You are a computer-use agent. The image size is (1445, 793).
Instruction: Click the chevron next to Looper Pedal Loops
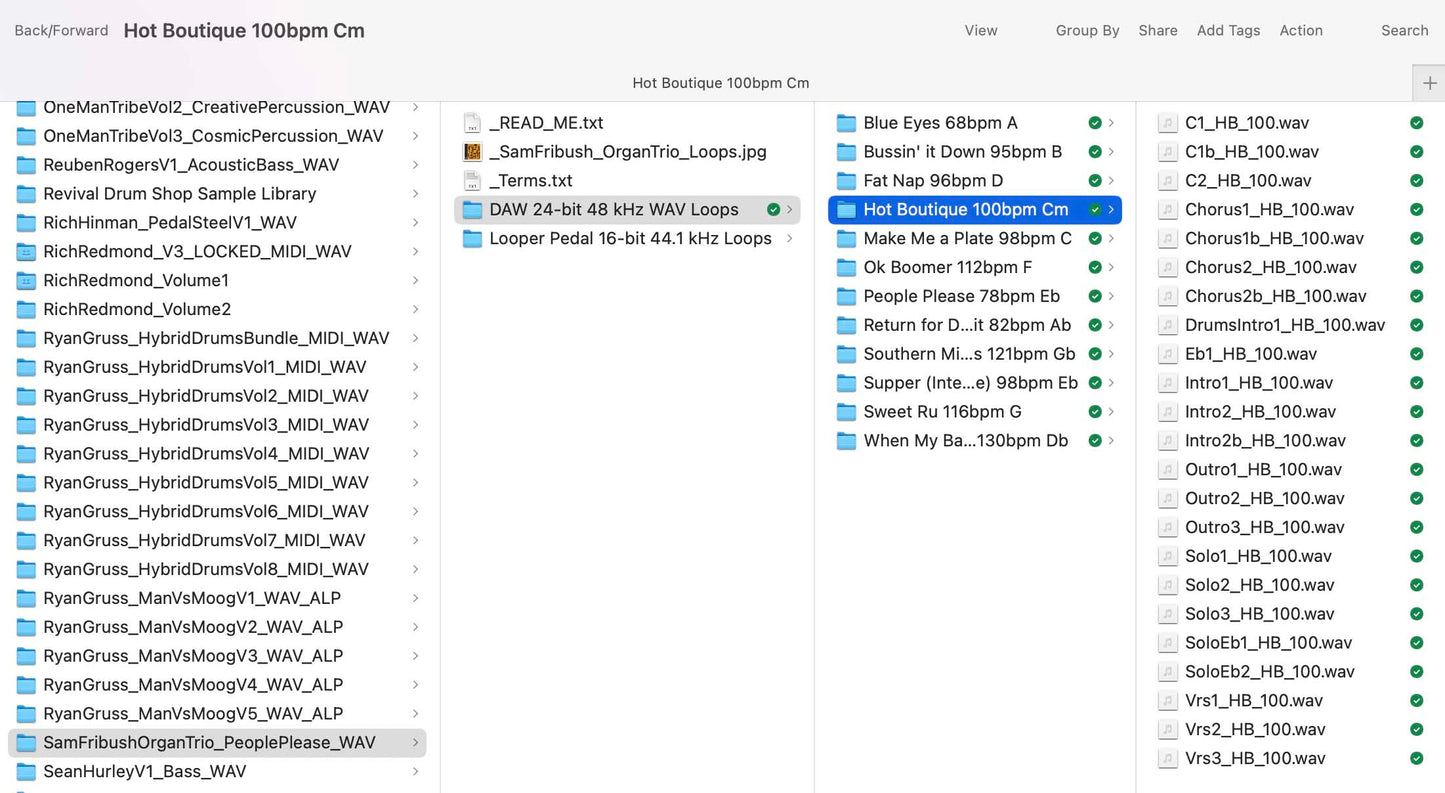[790, 239]
